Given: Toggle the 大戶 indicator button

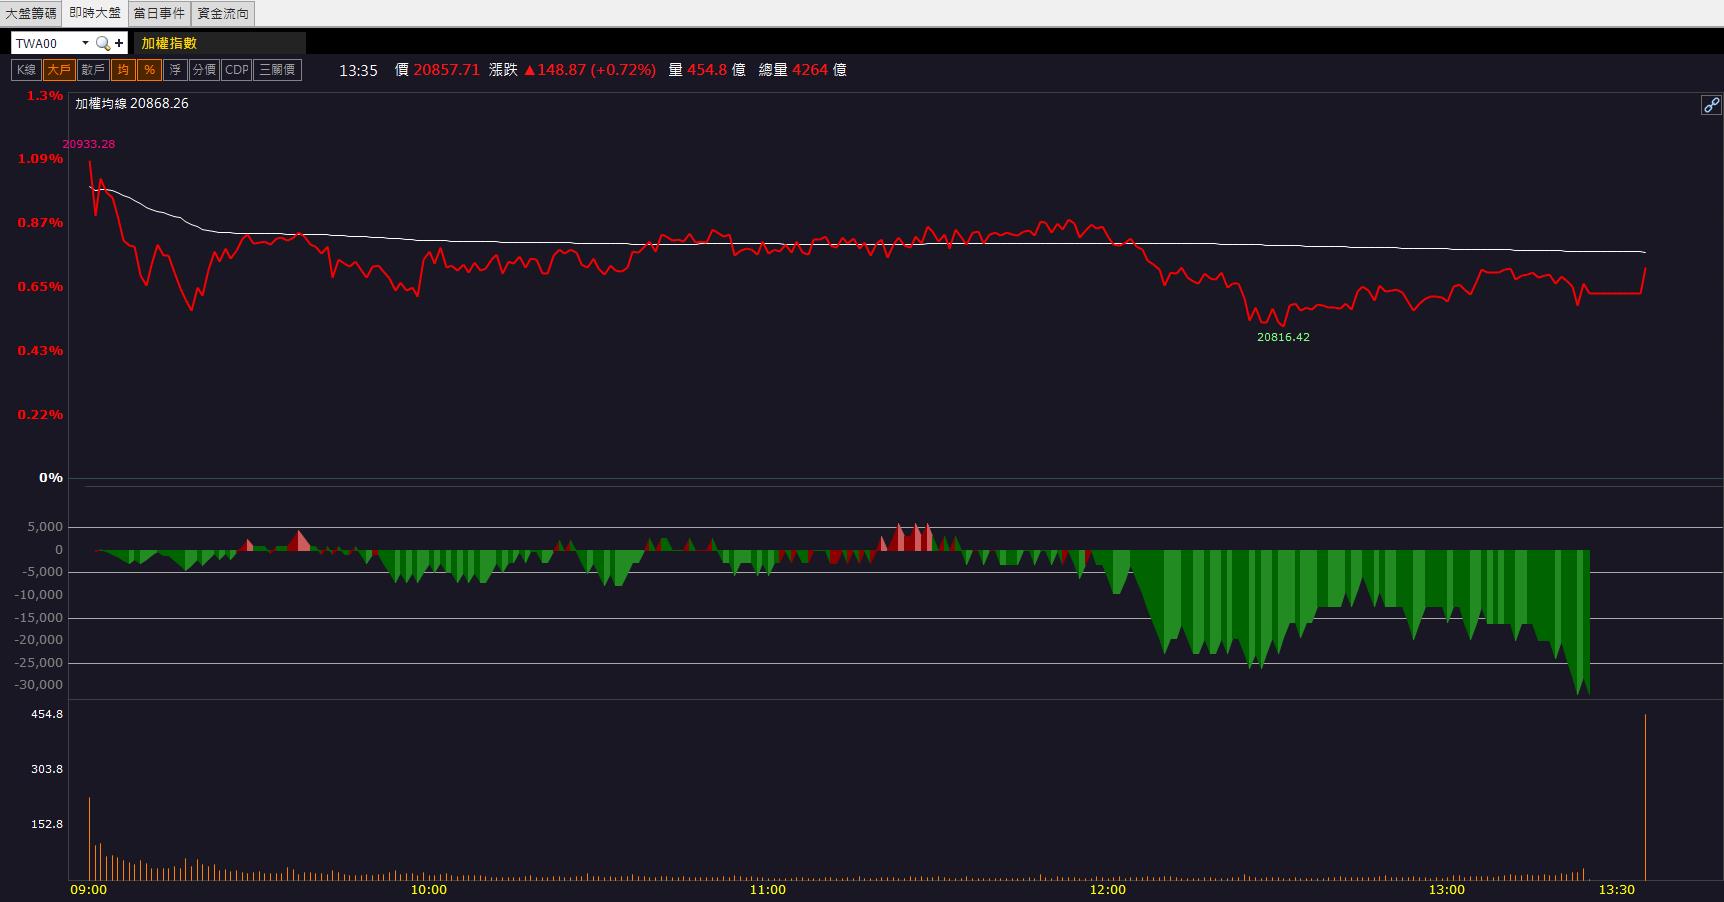Looking at the screenshot, I should pos(59,70).
